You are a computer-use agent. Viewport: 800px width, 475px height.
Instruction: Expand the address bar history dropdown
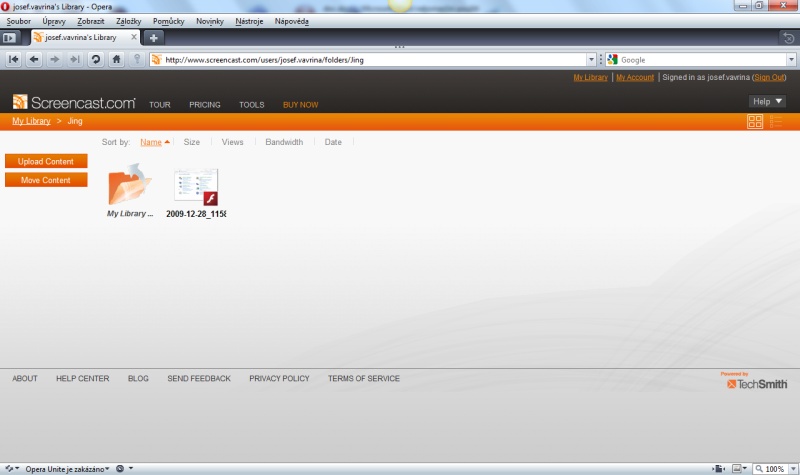click(591, 60)
